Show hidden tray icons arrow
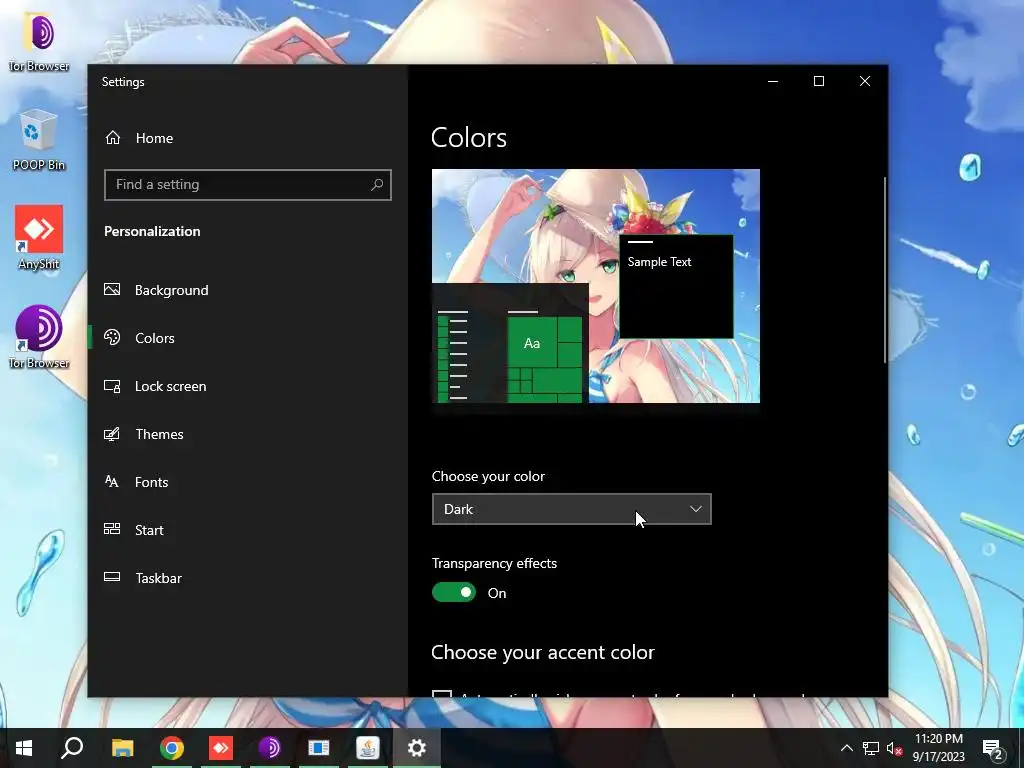 (846, 748)
